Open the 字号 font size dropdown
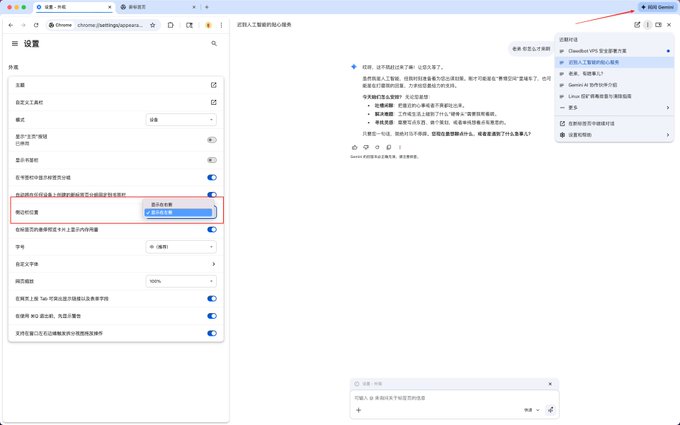Viewport: 680px width, 425px height. coord(180,246)
